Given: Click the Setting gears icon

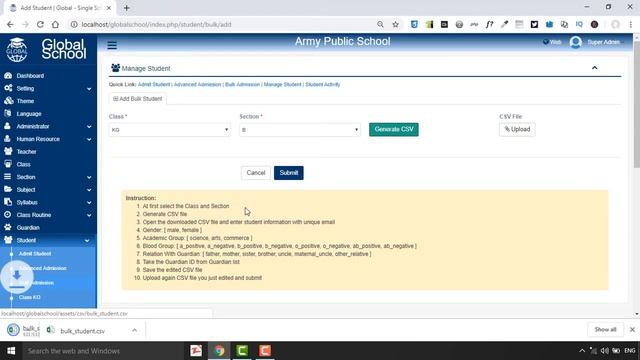Looking at the screenshot, I should point(8,88).
